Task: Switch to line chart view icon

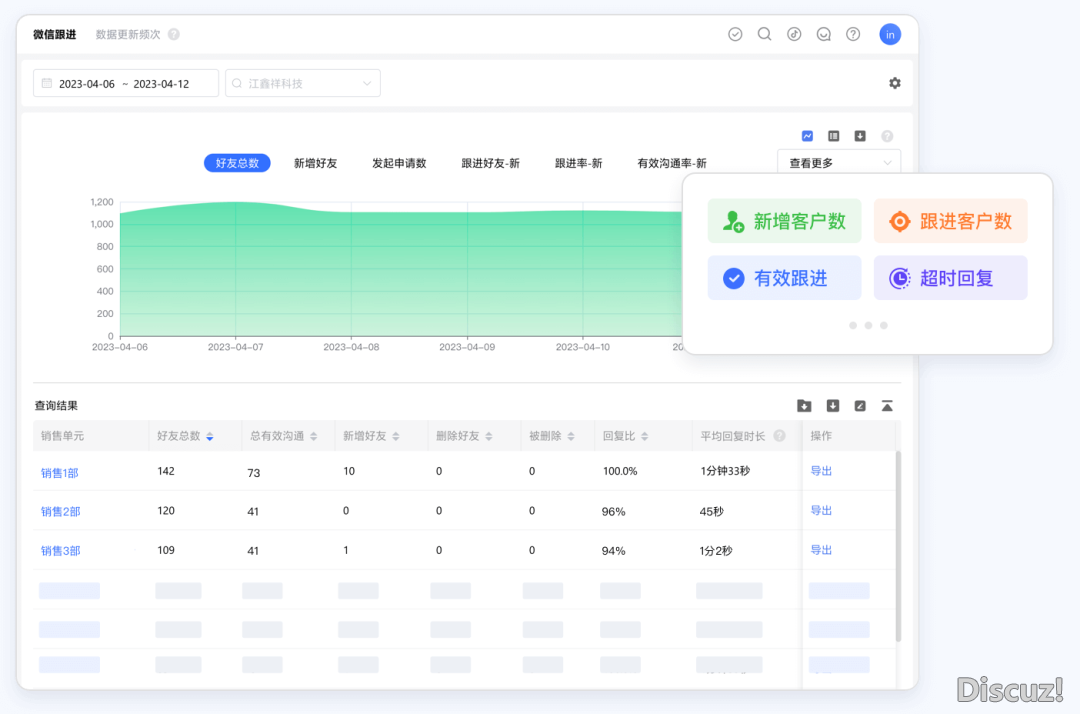Action: click(807, 136)
